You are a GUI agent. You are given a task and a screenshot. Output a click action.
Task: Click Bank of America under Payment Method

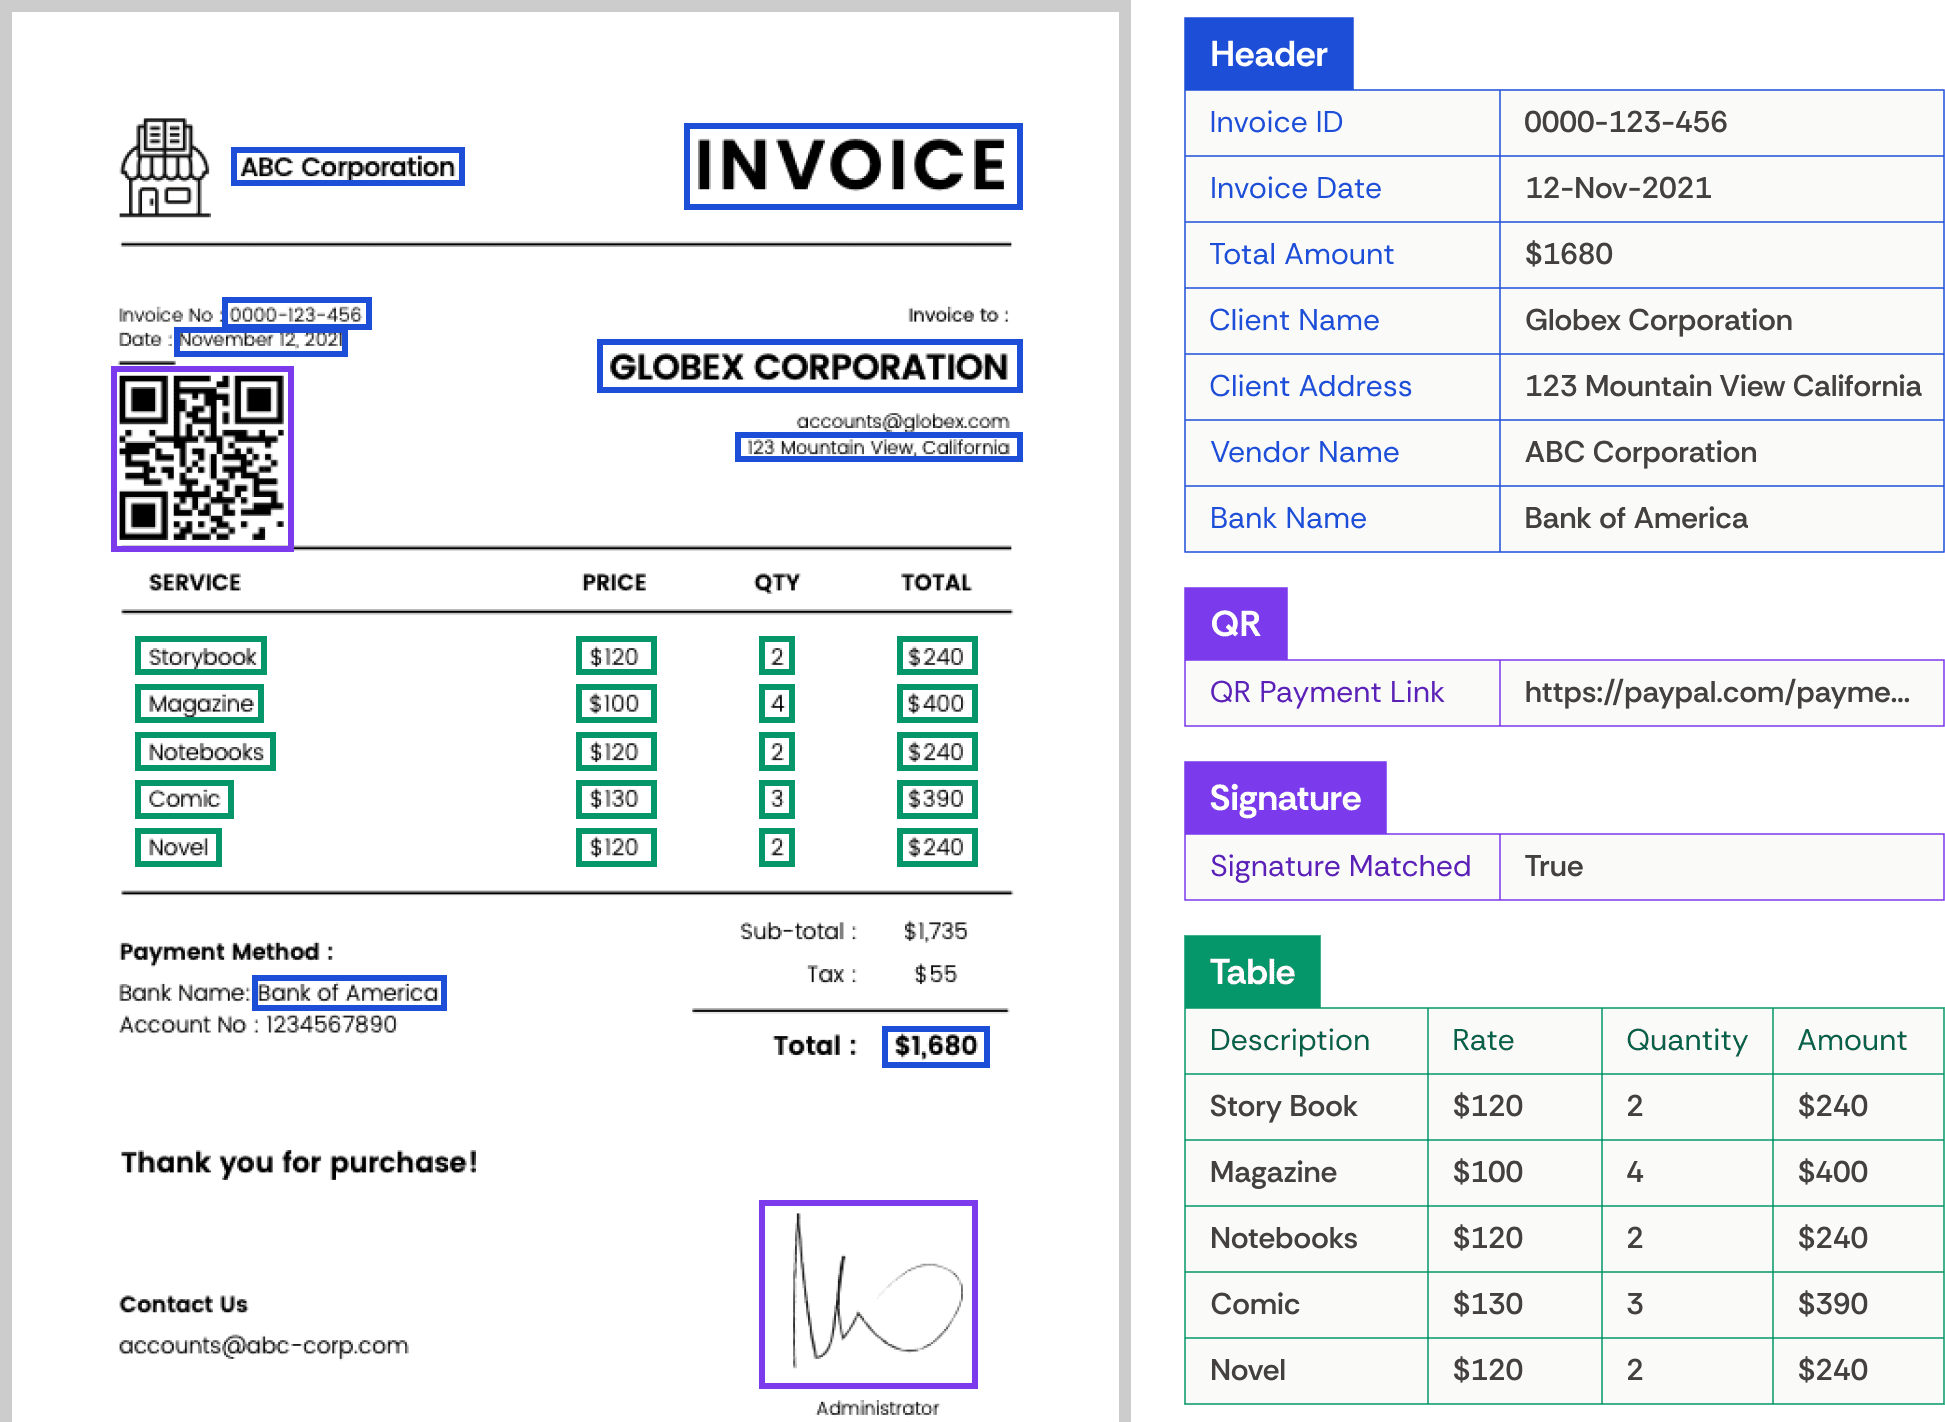point(349,993)
